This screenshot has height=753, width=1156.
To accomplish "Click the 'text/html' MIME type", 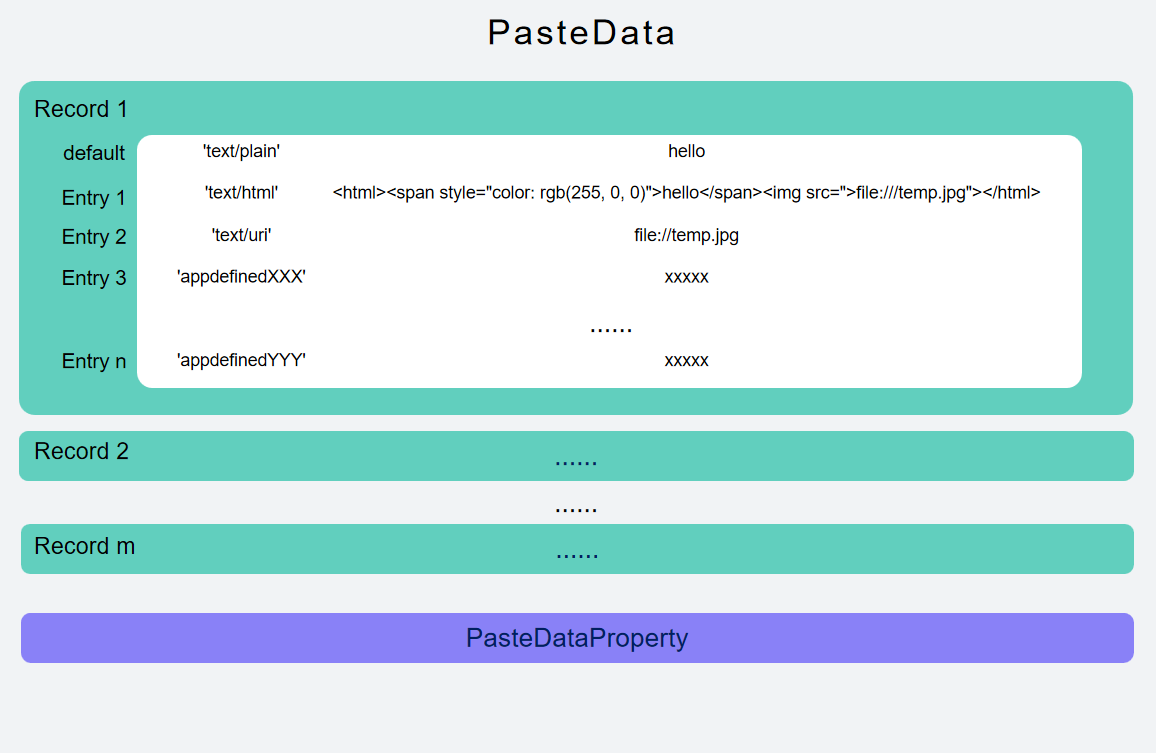I will click(x=241, y=193).
